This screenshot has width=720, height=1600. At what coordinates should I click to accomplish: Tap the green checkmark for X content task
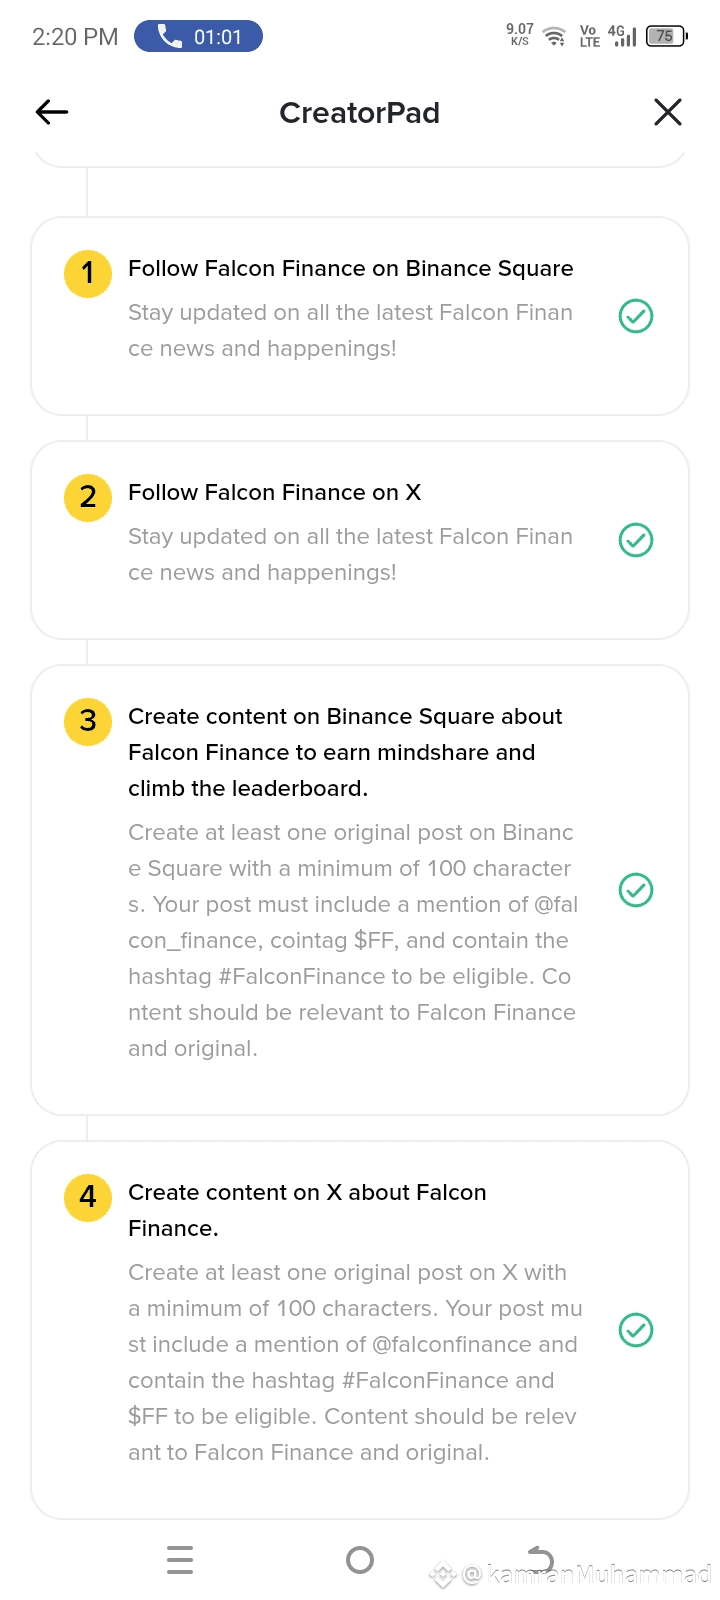pyautogui.click(x=636, y=1330)
